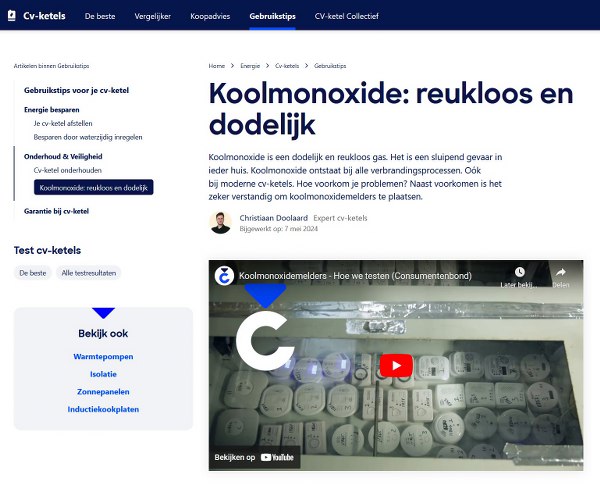The height and width of the screenshot is (488, 600).
Task: Select the Garantie bij cv-ketel section
Action: pos(56,211)
